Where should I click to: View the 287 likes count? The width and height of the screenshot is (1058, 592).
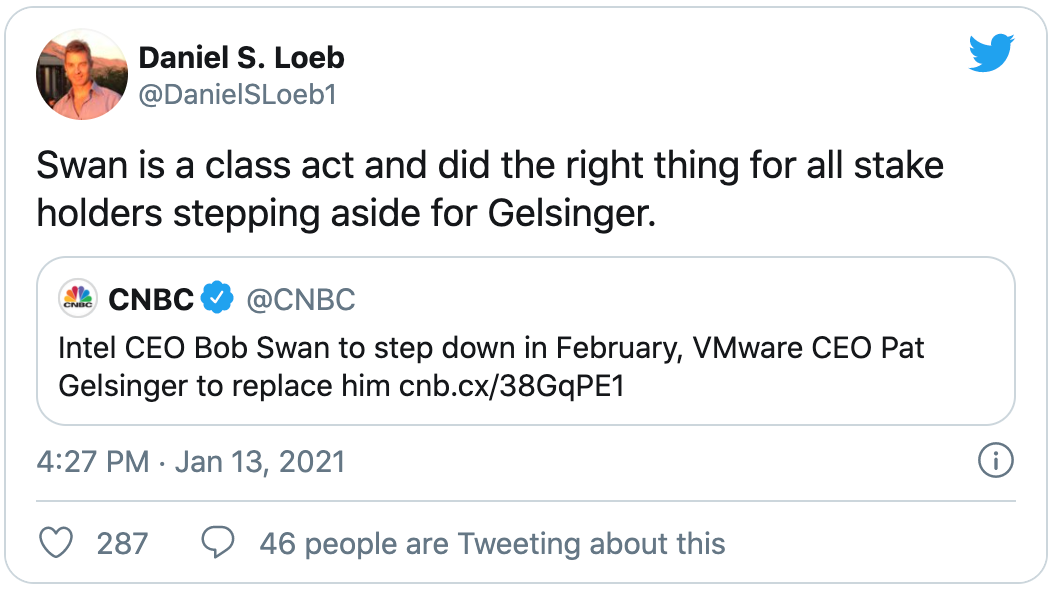pos(122,543)
